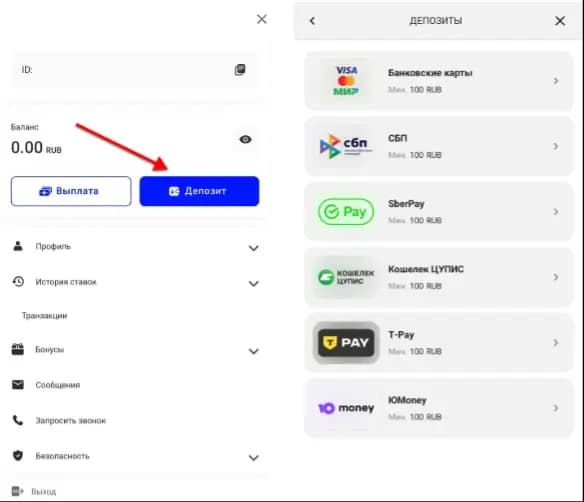The height and width of the screenshot is (502, 584).
Task: Copy the account ID with the copy icon
Action: tap(240, 70)
